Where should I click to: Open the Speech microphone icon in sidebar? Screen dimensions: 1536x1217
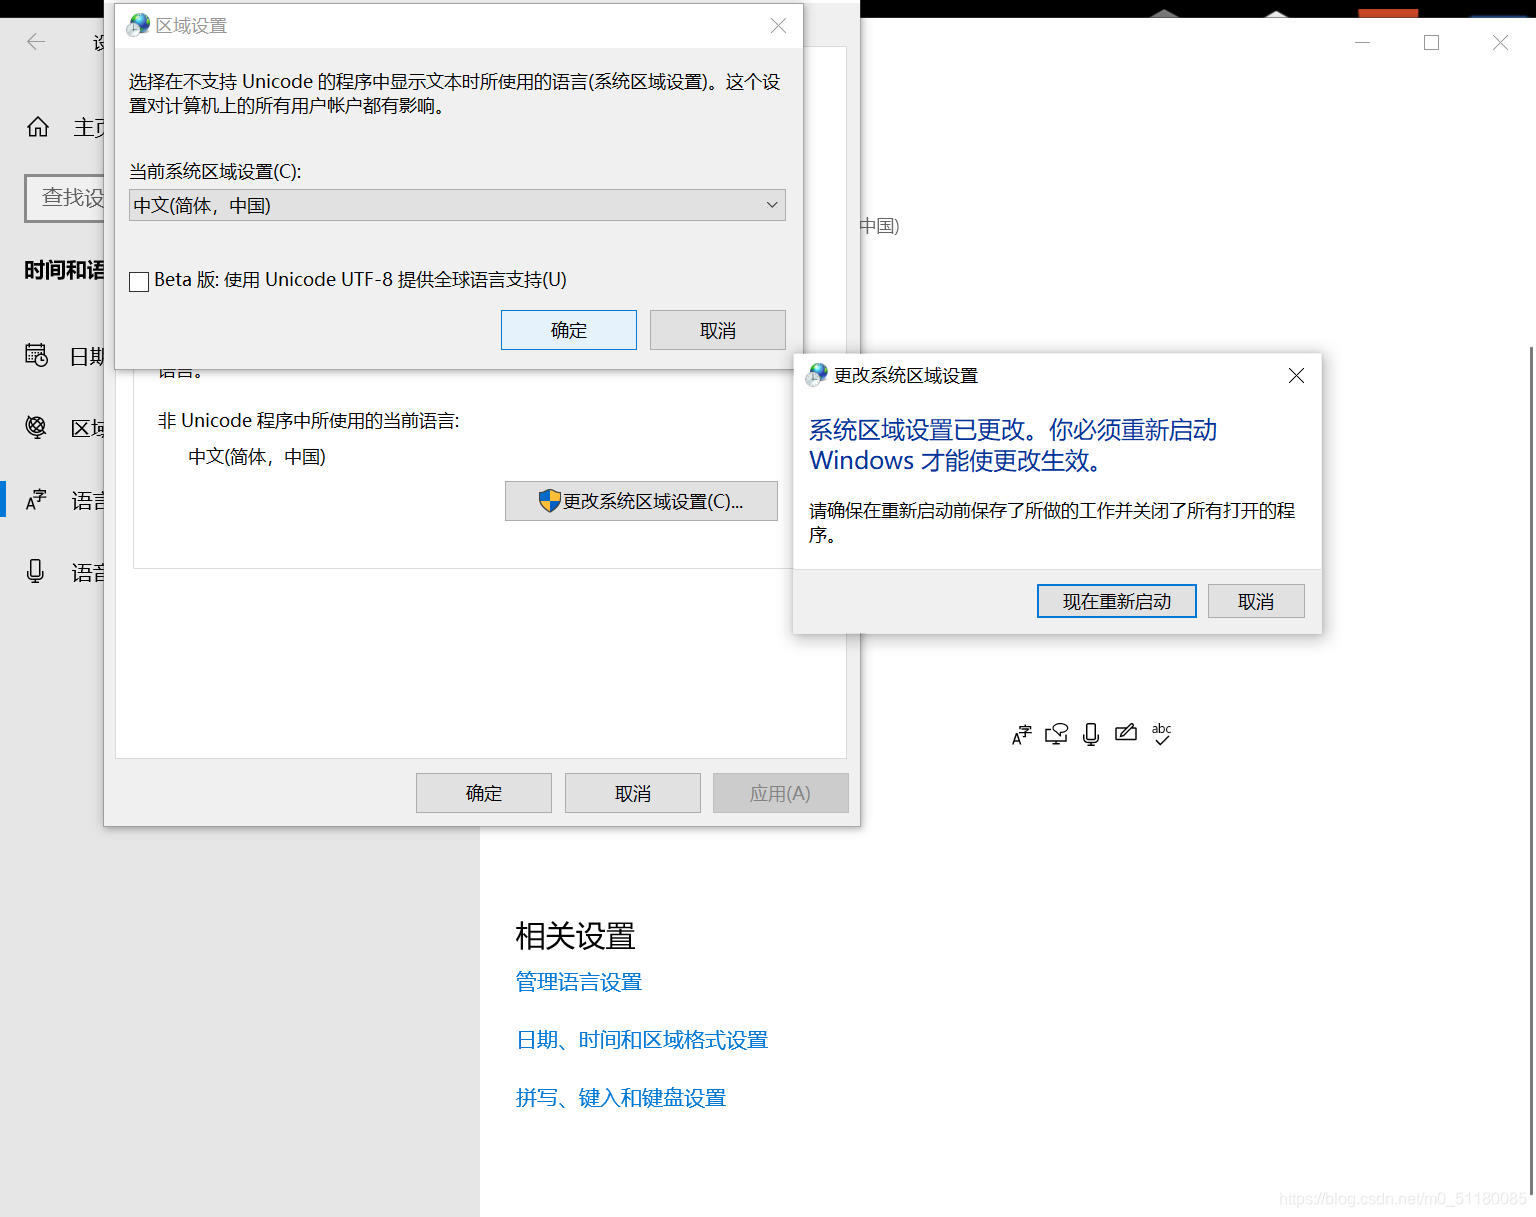(36, 571)
